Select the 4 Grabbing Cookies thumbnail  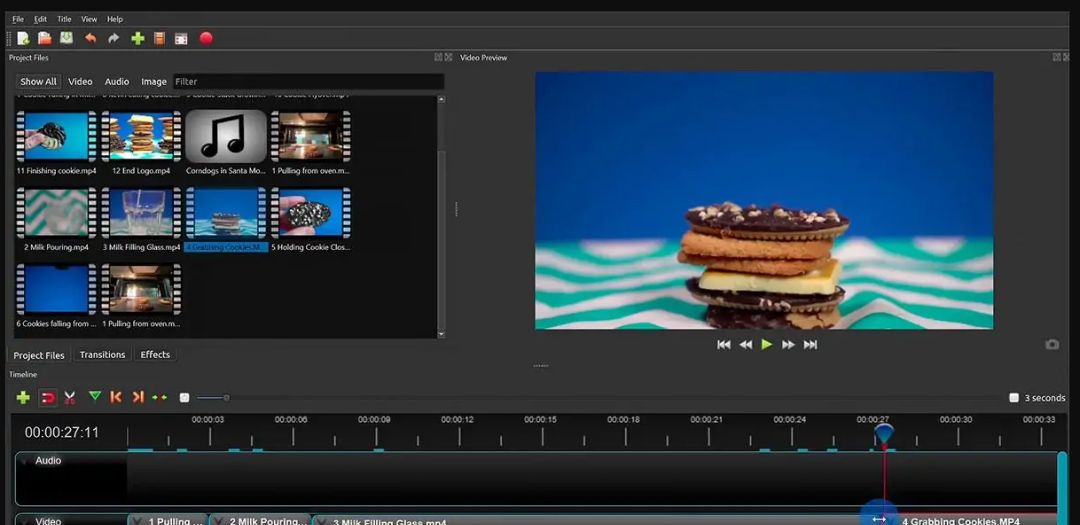click(x=226, y=212)
